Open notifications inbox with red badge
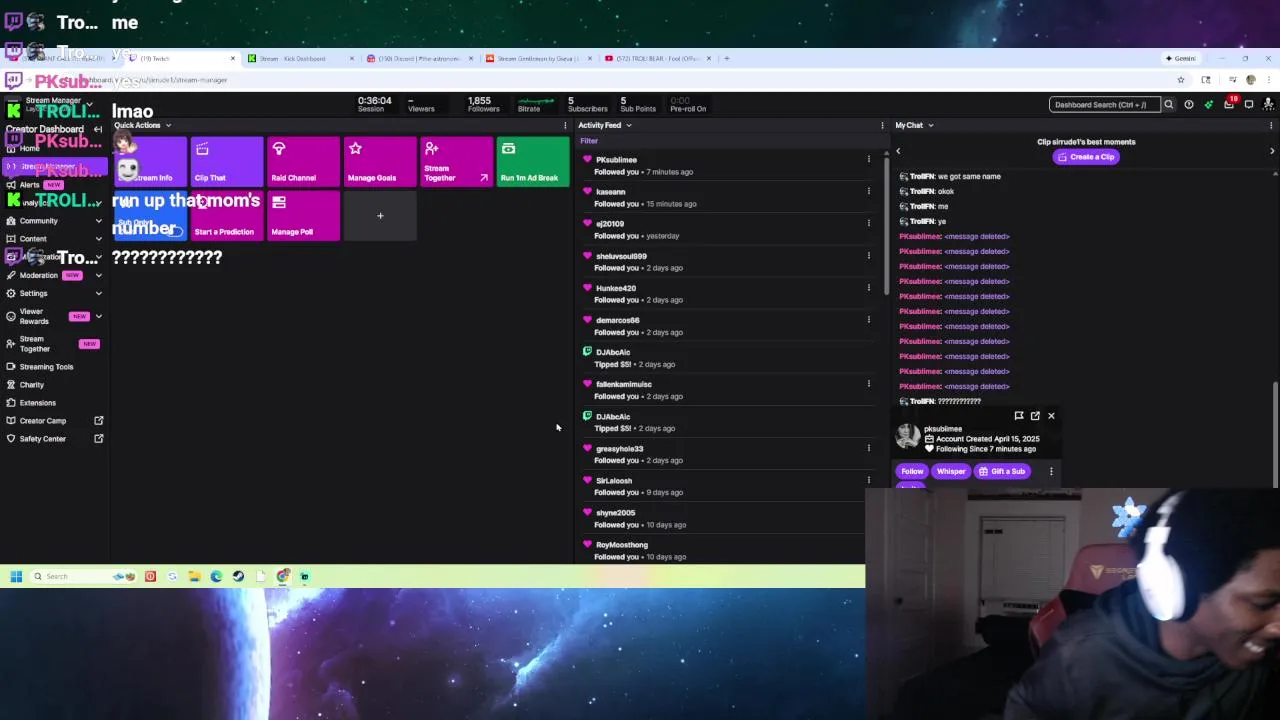 coord(1229,104)
